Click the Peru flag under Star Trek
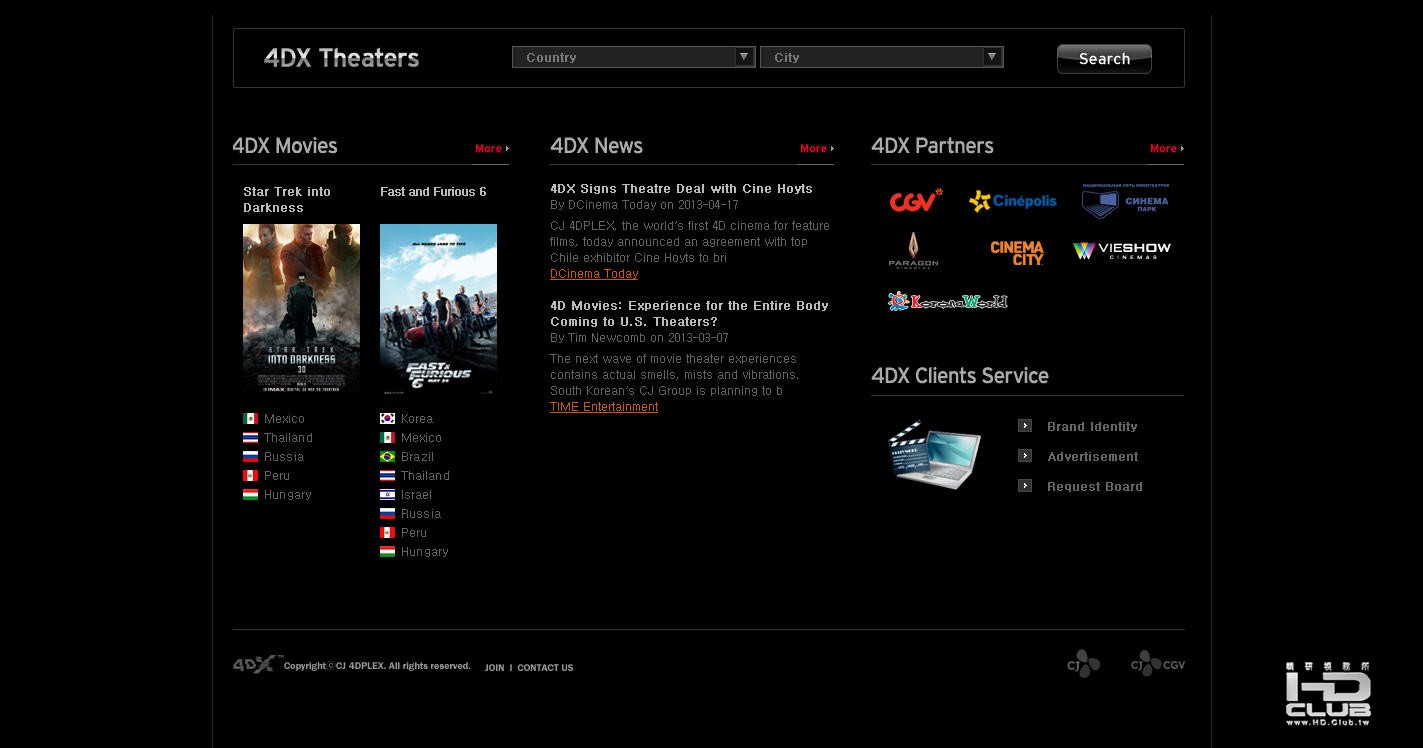 coord(250,476)
